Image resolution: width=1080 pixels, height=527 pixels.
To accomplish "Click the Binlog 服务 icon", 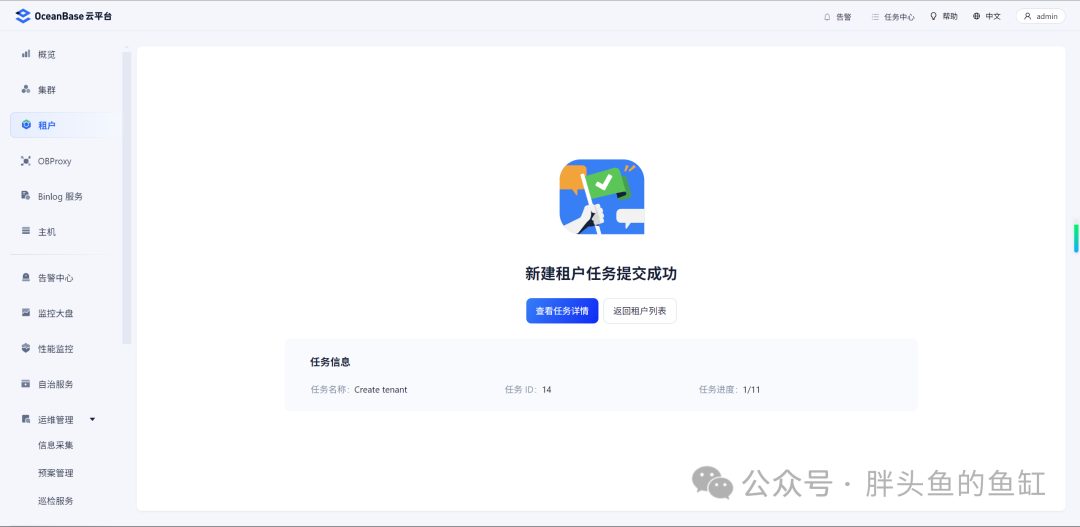I will tap(26, 196).
